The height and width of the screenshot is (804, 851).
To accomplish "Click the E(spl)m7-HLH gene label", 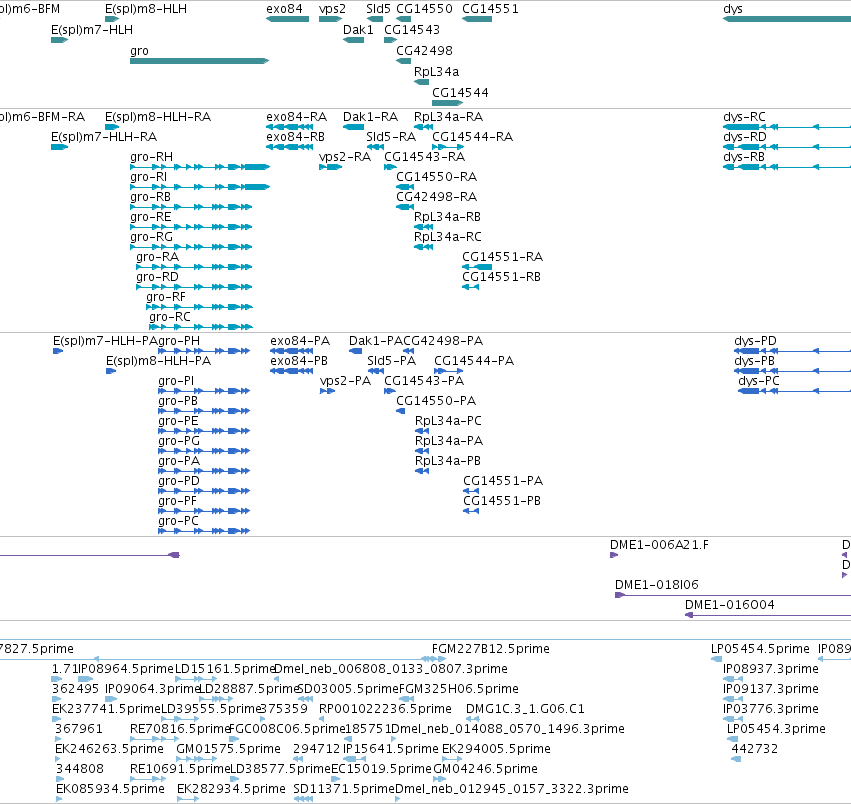I will tap(92, 29).
